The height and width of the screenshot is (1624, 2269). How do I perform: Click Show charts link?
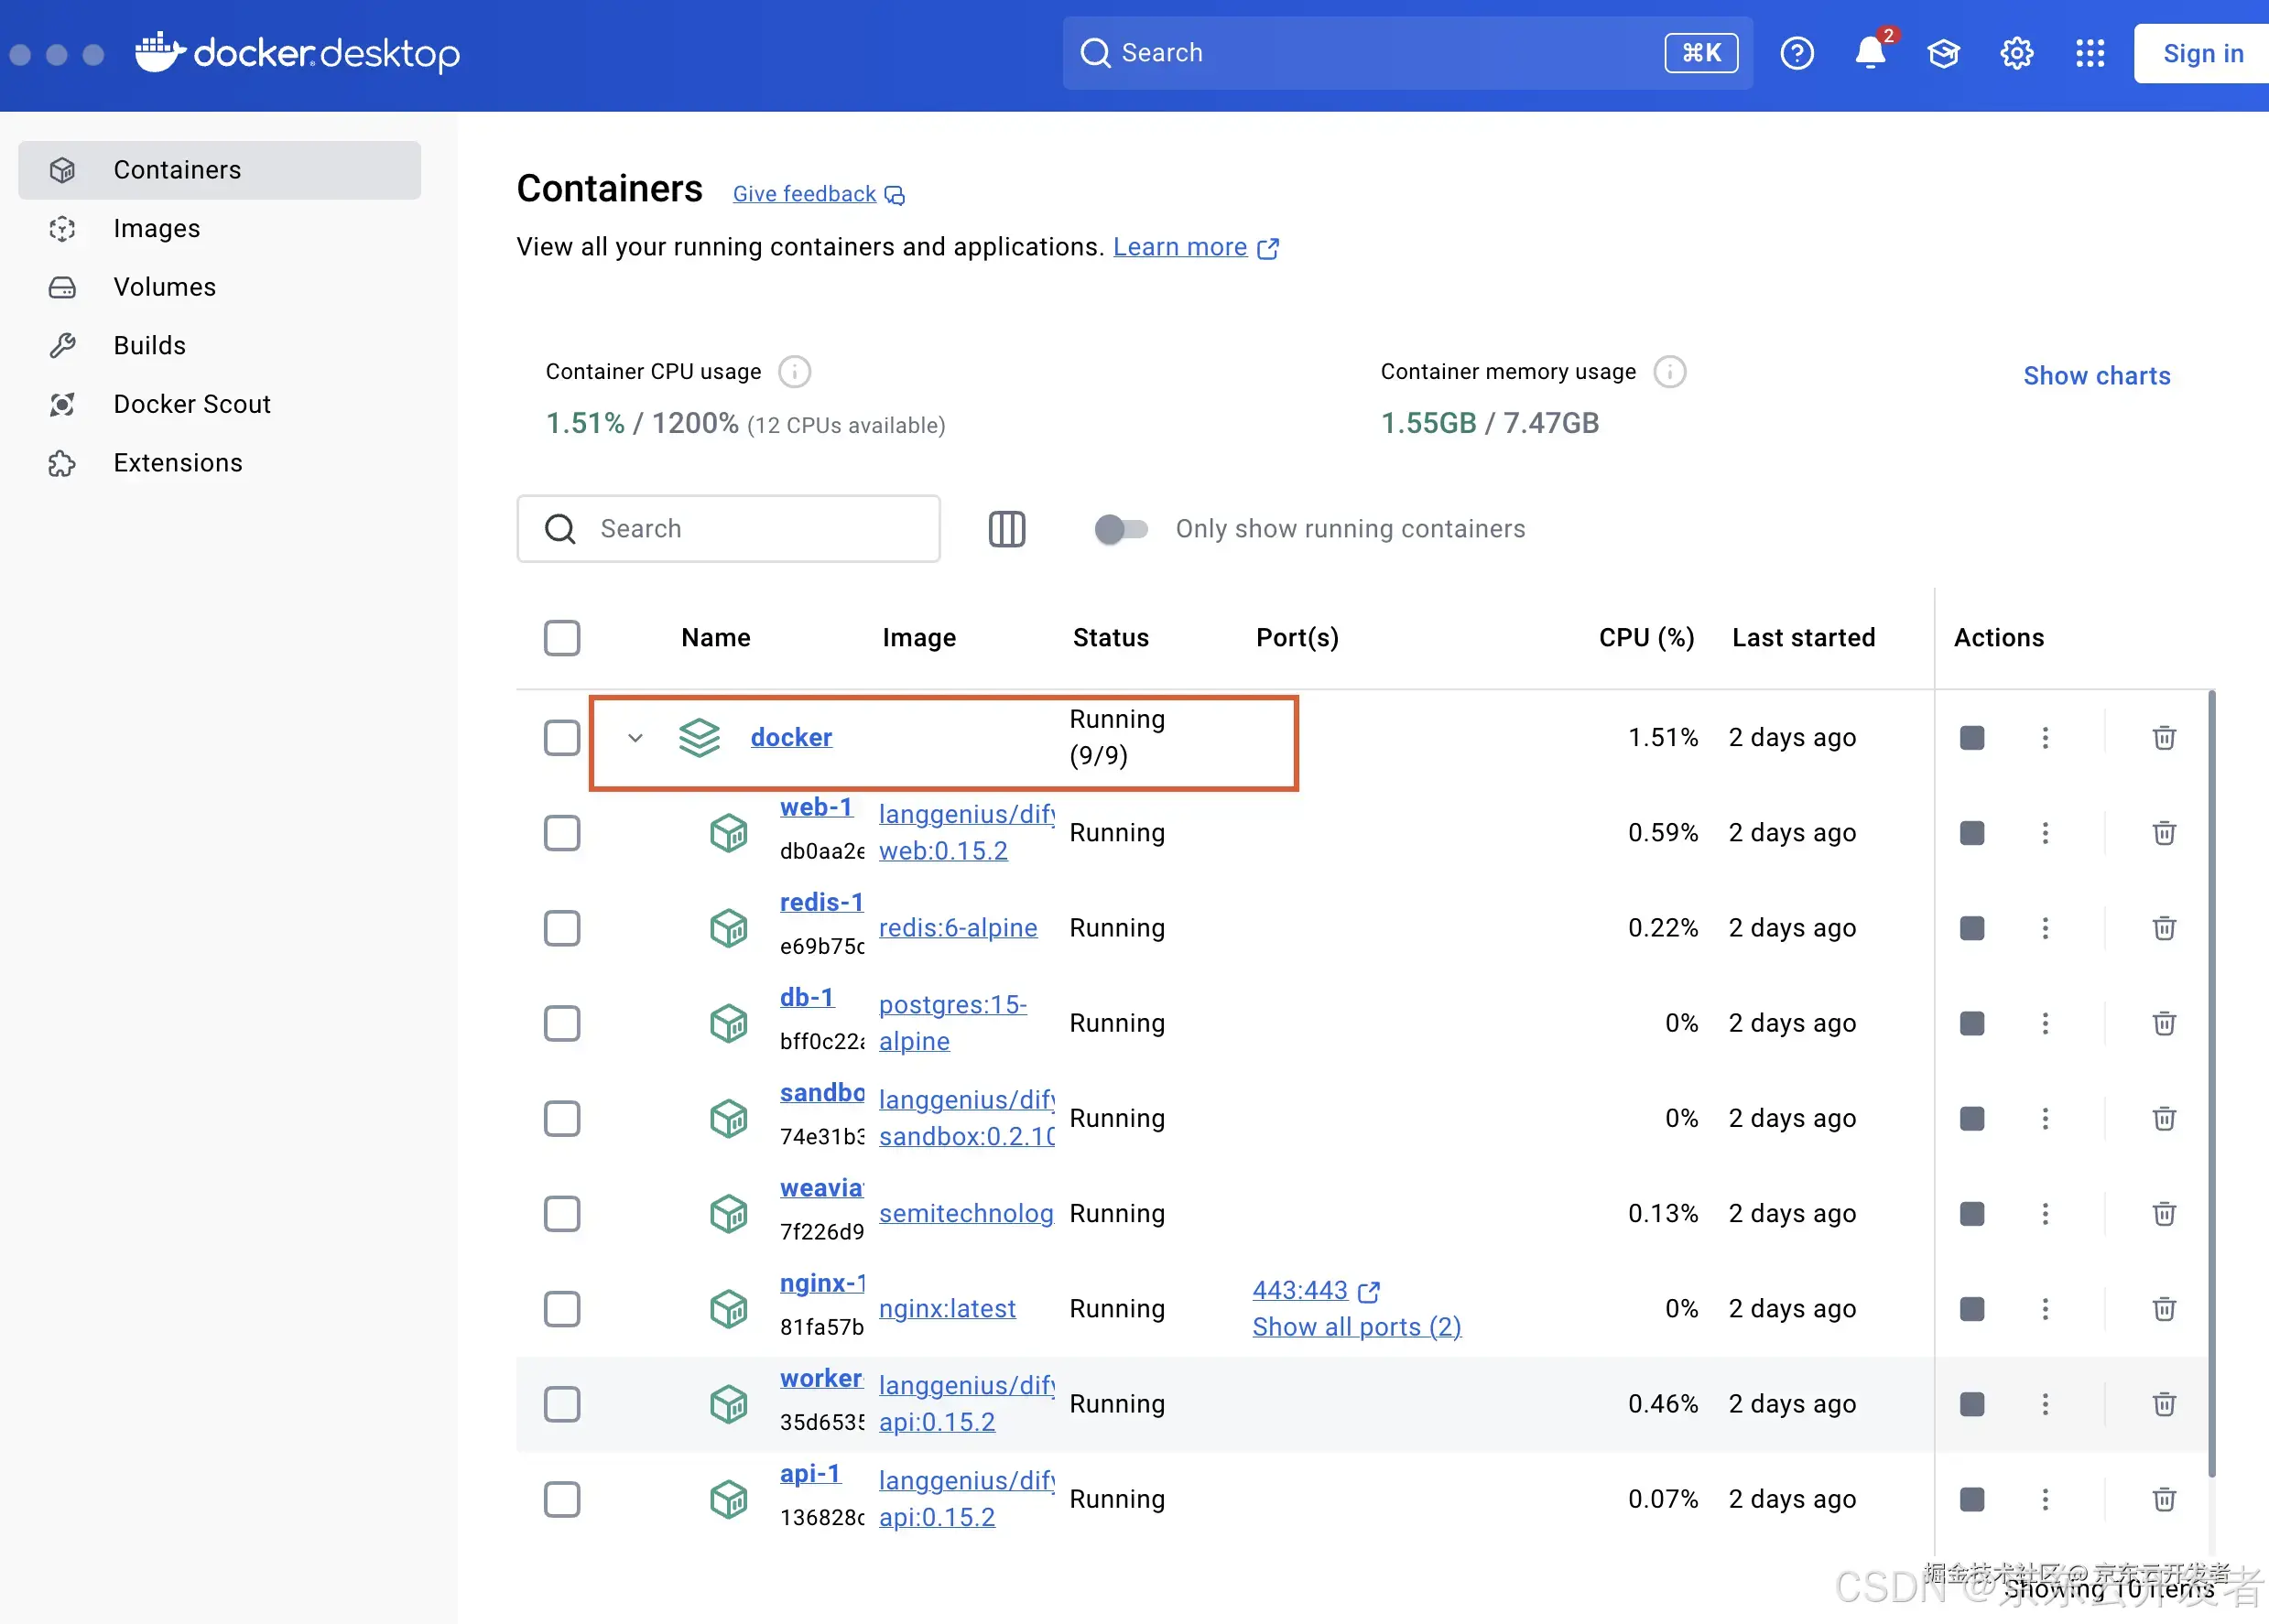tap(2097, 376)
